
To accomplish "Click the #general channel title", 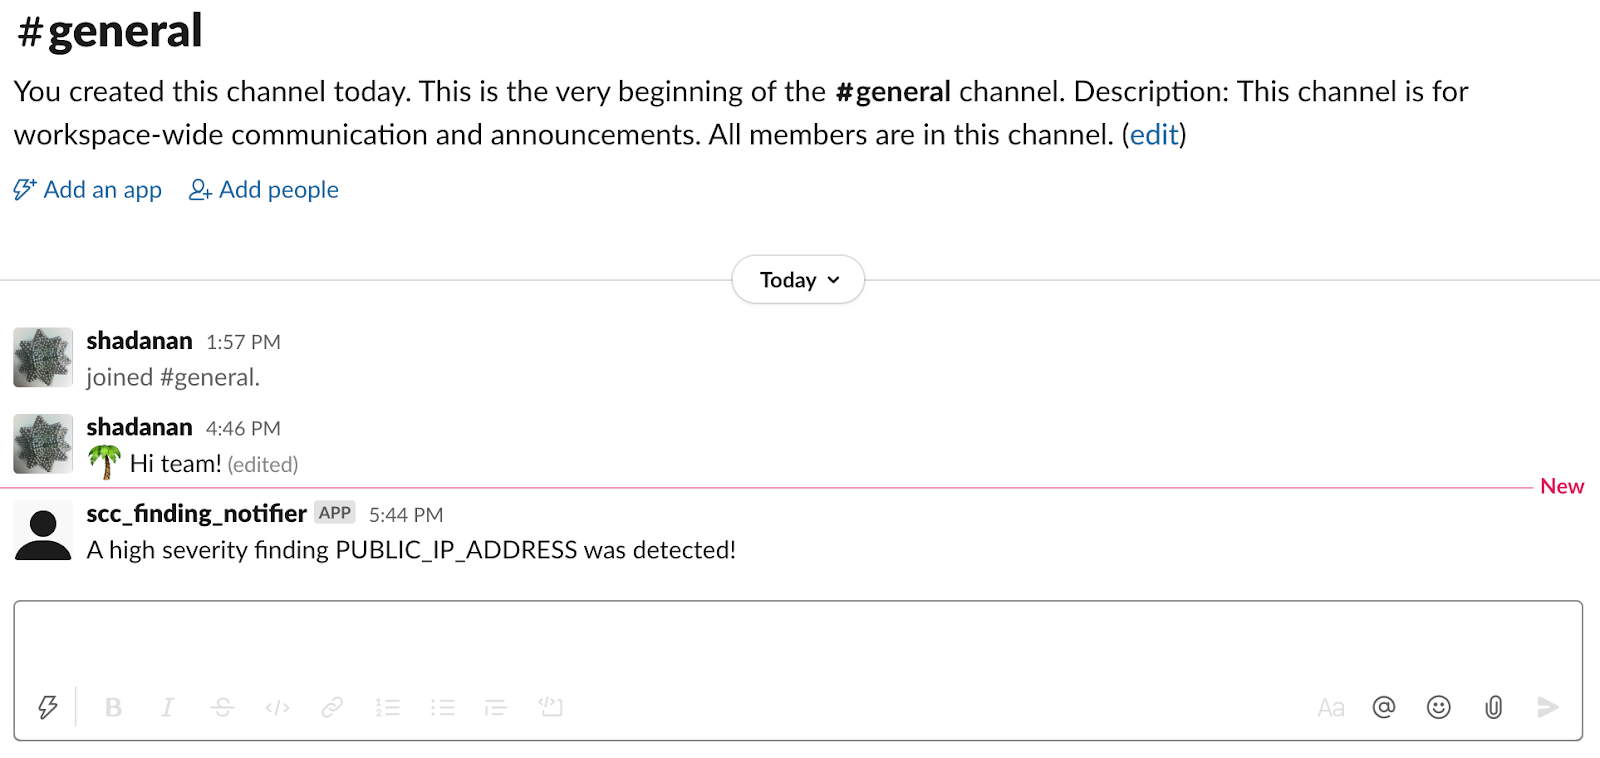I will pyautogui.click(x=108, y=30).
